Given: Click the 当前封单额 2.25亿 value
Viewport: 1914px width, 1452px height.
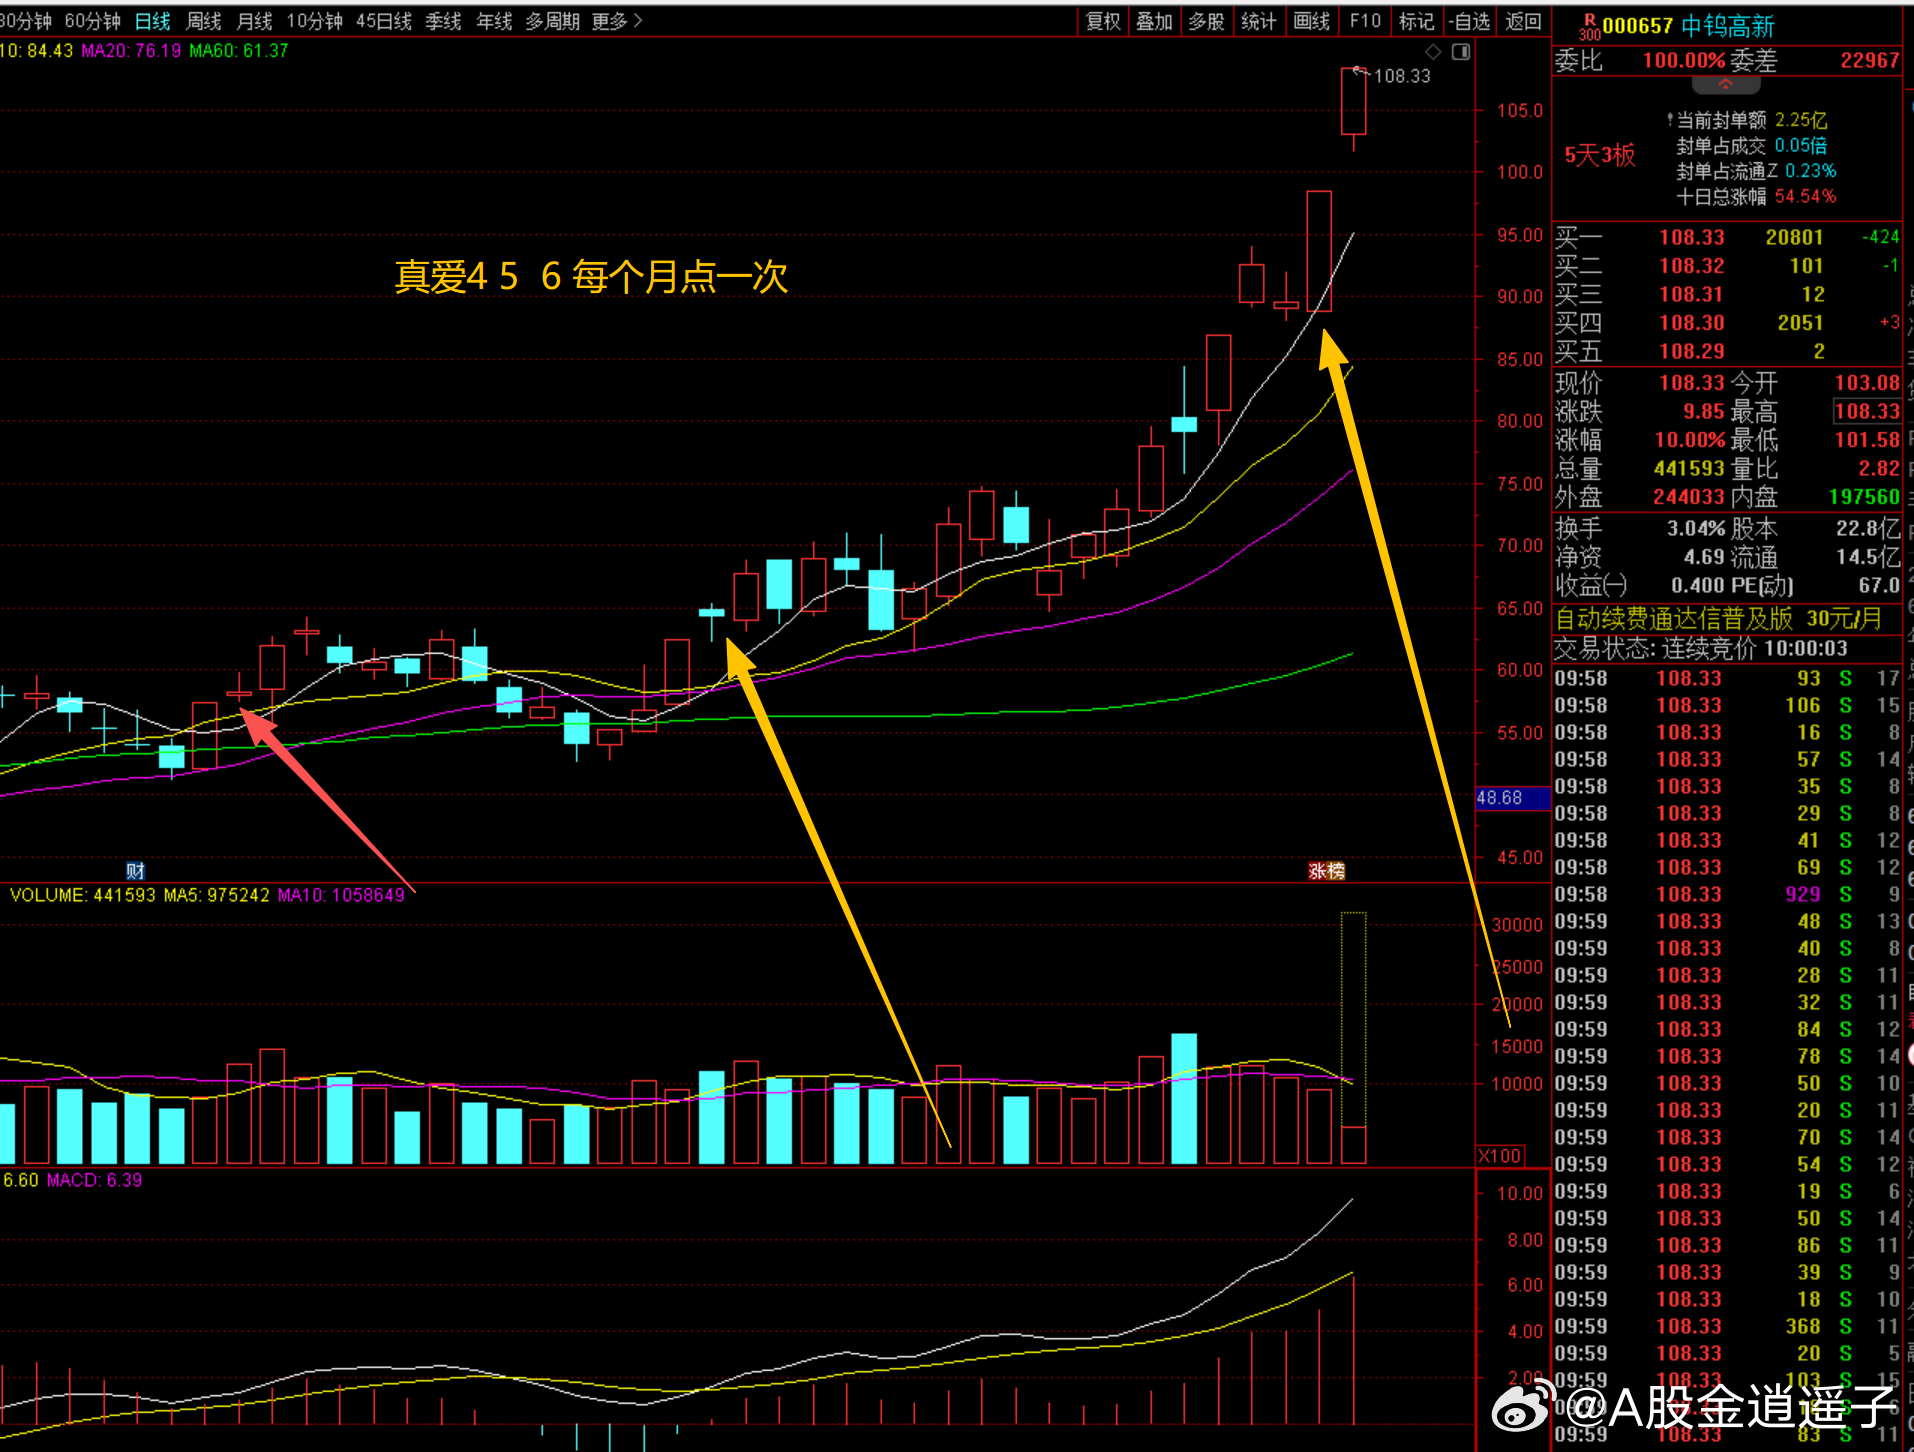Looking at the screenshot, I should pos(1800,120).
